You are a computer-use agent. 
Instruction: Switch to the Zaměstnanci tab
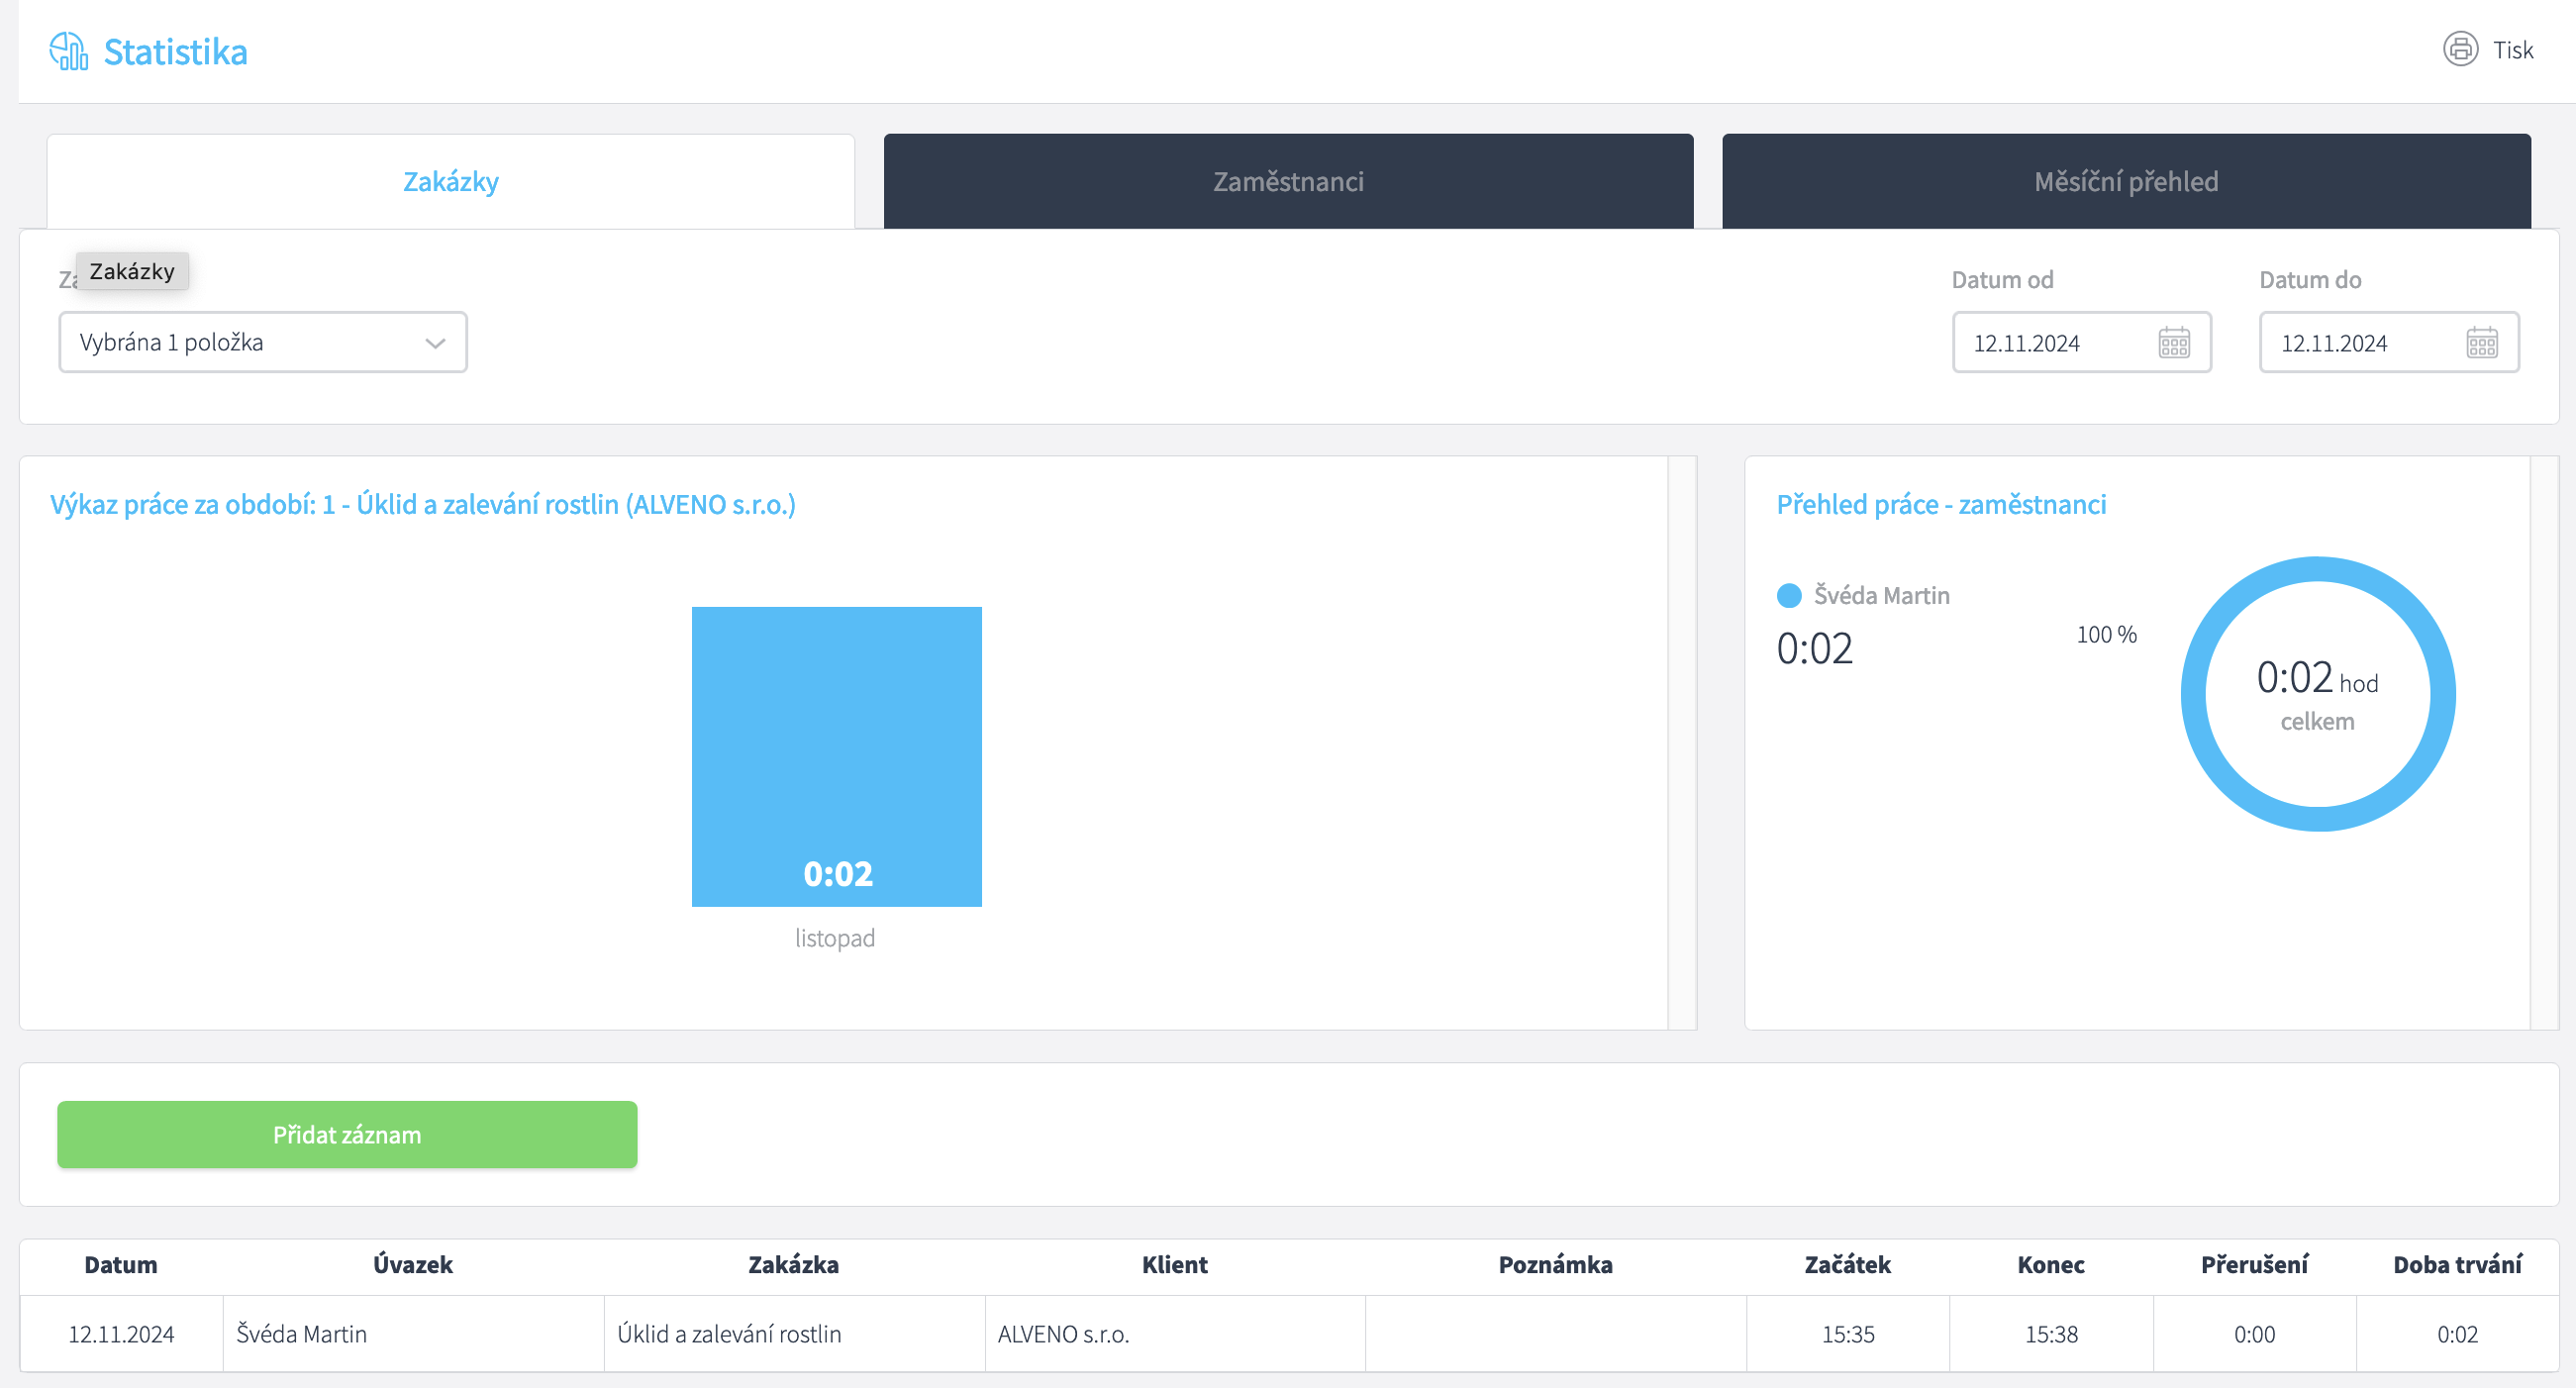[1287, 182]
